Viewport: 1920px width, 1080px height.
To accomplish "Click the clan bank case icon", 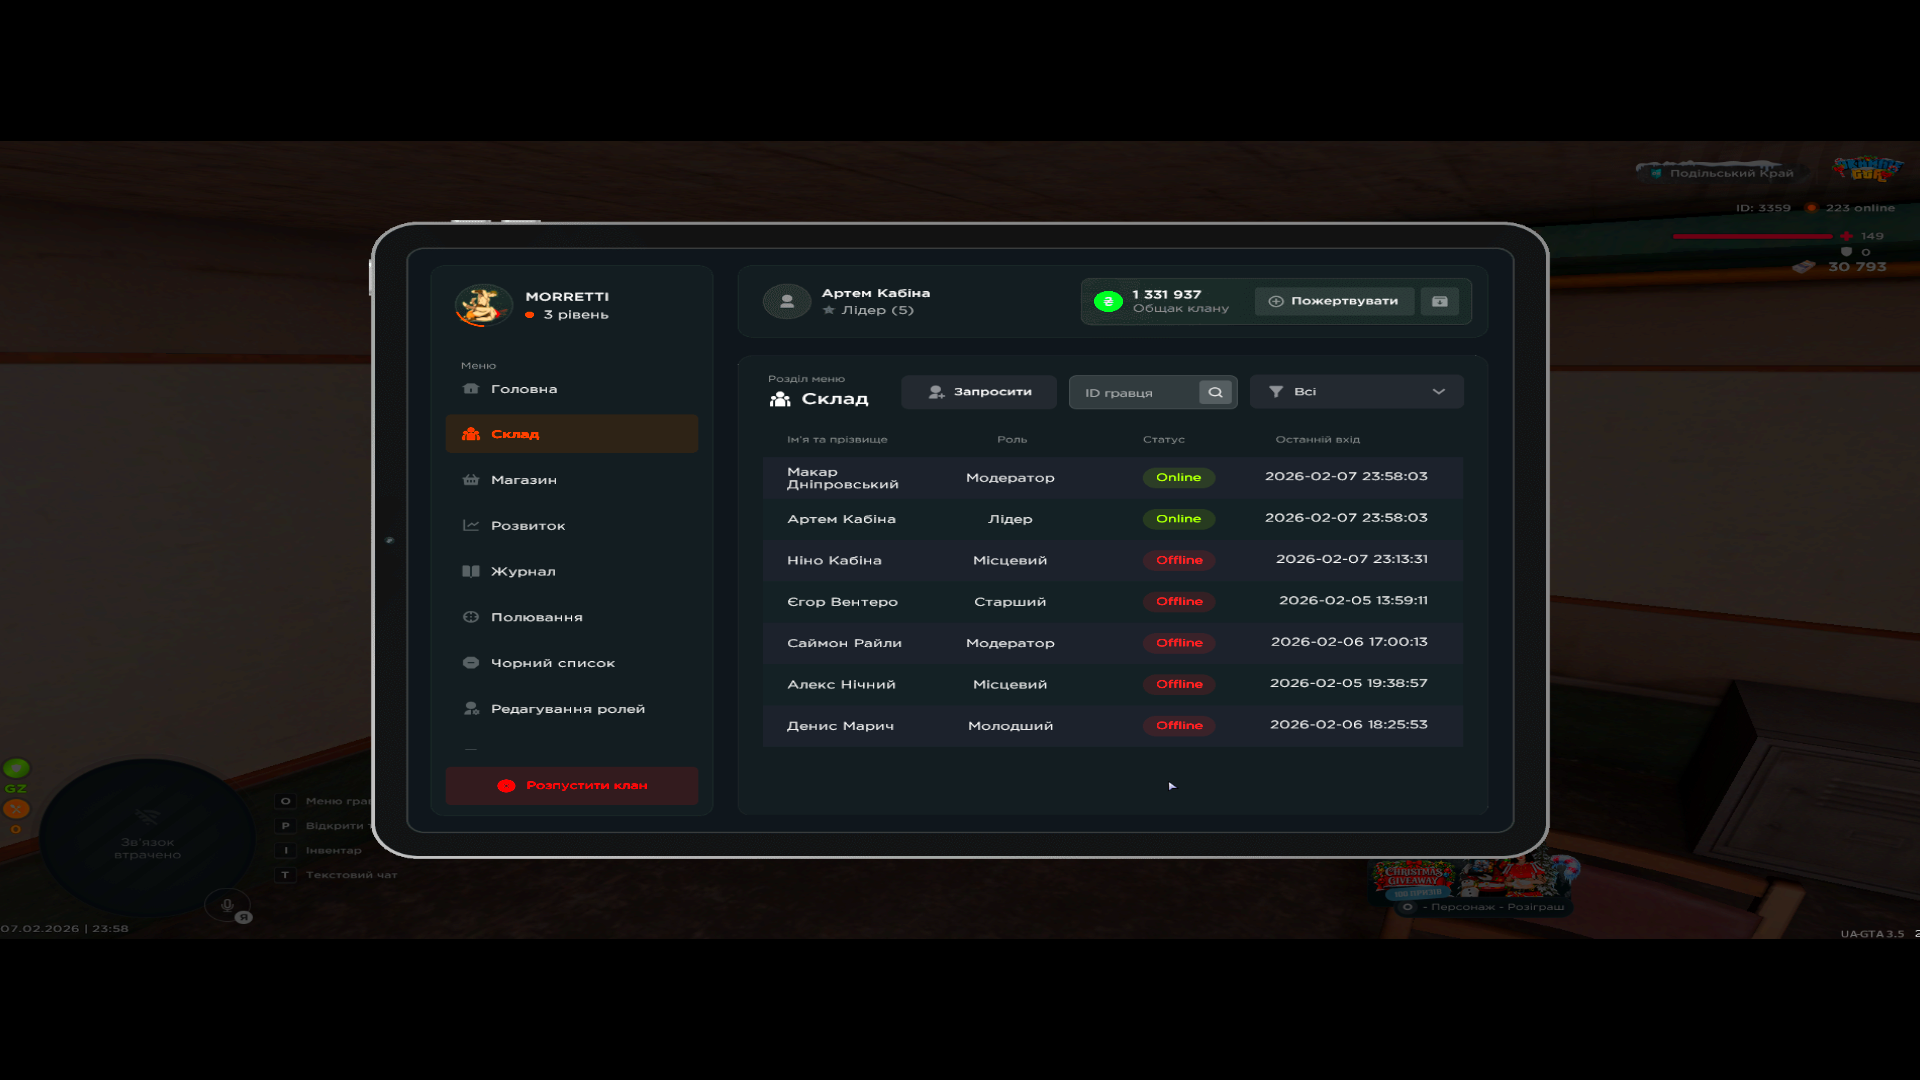I will pos(1439,301).
